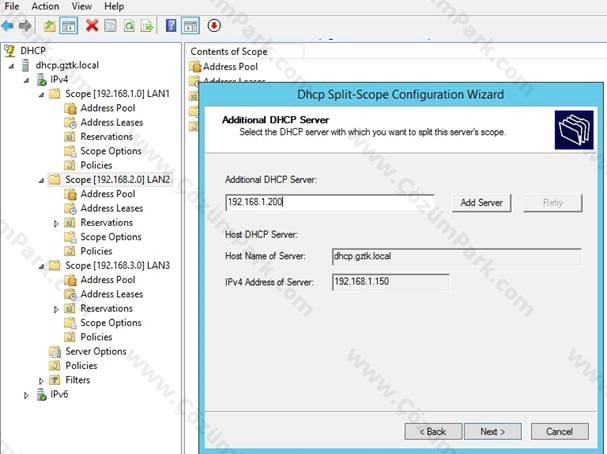Collapse Scope [192.168.3.0] LAN3
The width and height of the screenshot is (607, 454).
click(x=41, y=266)
